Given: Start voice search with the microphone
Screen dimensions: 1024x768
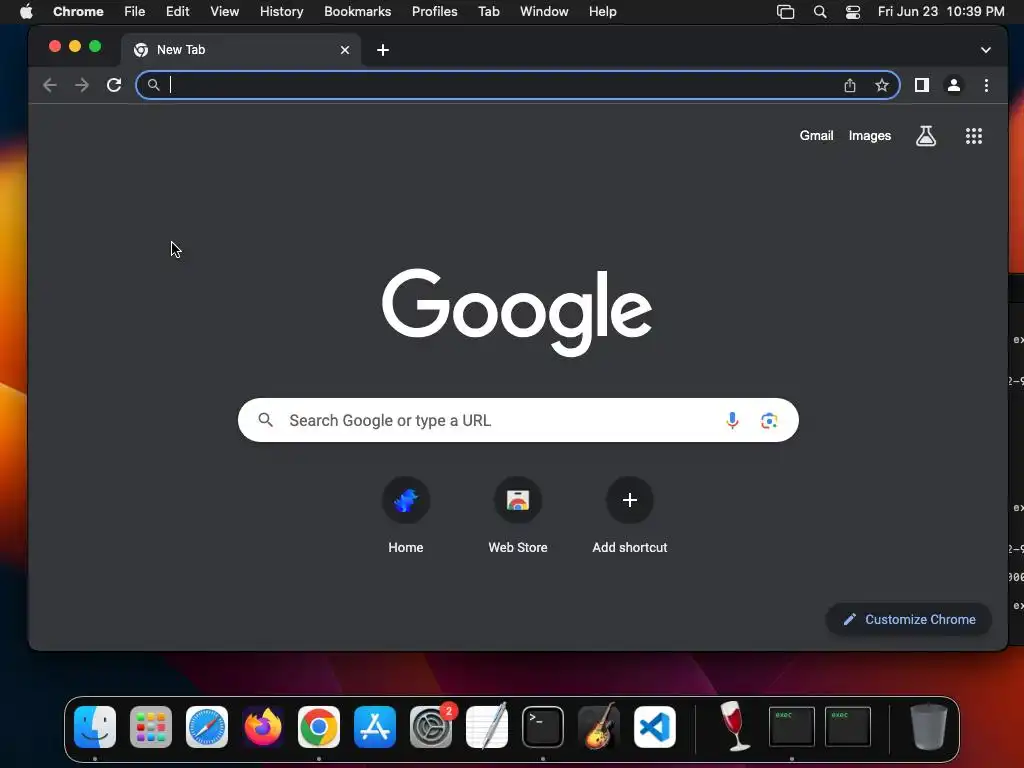Looking at the screenshot, I should tap(732, 420).
